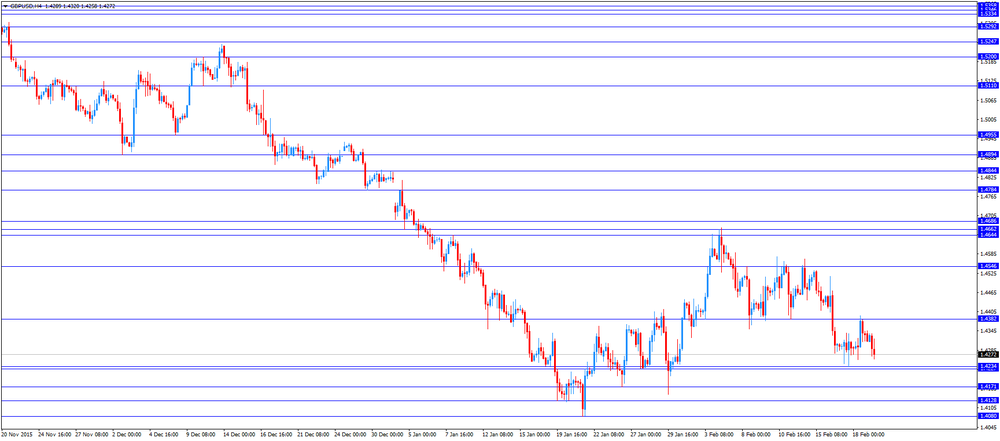Click the 8 Feb 00:00 time label

click(758, 434)
